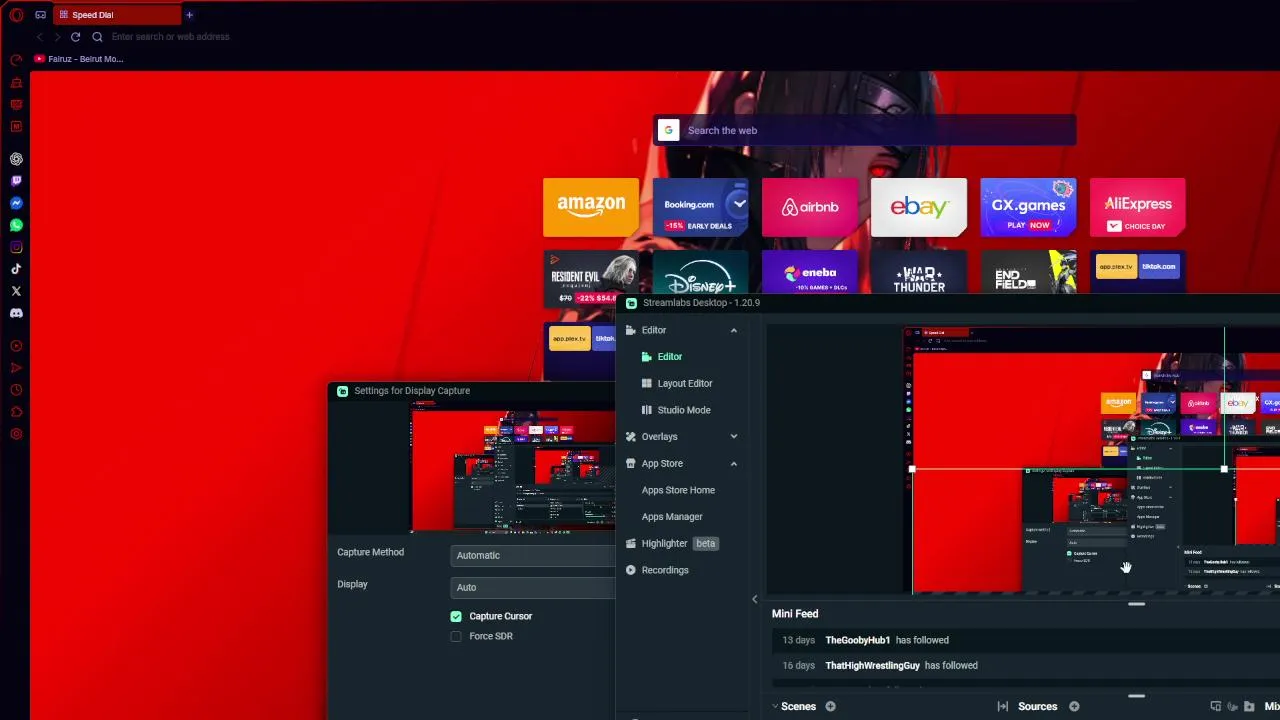Expand the Overlays section chevron

(734, 437)
